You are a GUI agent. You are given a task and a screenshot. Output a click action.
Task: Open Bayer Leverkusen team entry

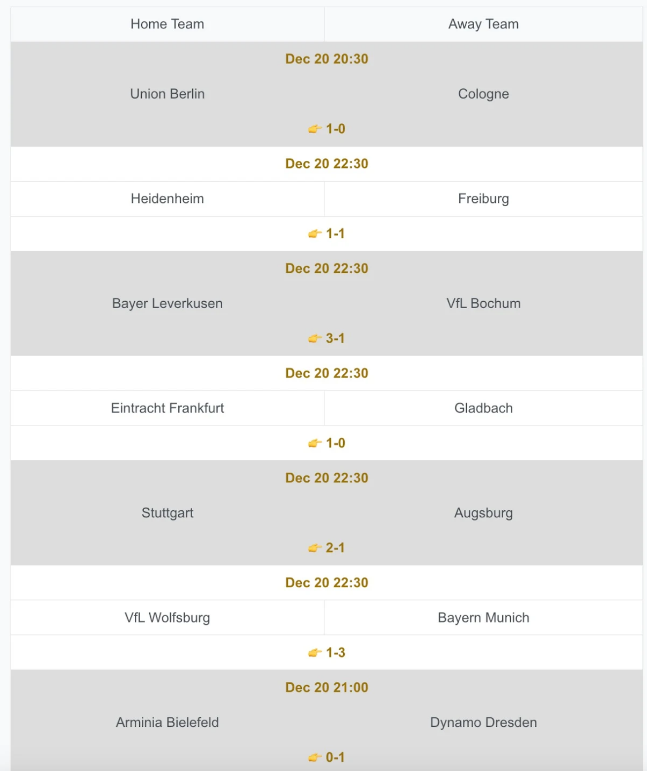(x=167, y=303)
